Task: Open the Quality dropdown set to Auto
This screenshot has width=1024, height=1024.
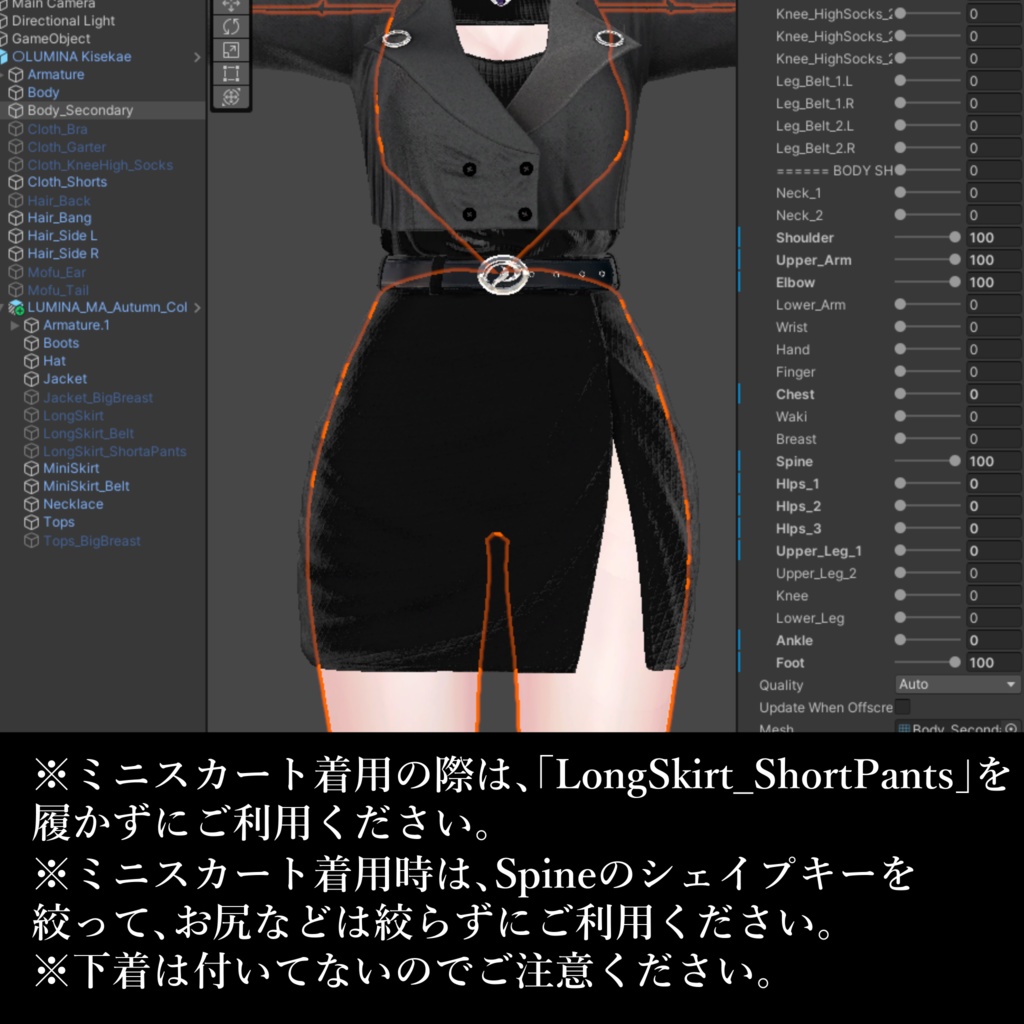Action: [957, 684]
